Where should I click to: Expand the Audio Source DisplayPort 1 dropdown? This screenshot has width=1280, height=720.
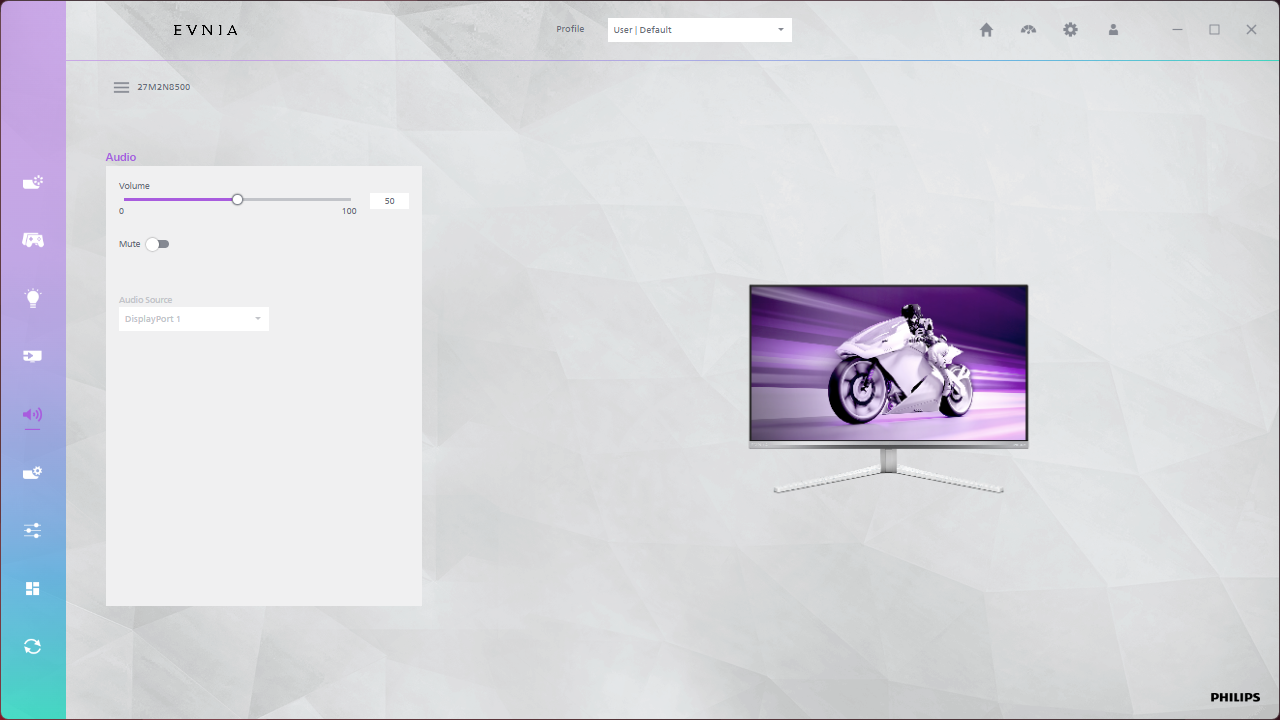tap(194, 319)
